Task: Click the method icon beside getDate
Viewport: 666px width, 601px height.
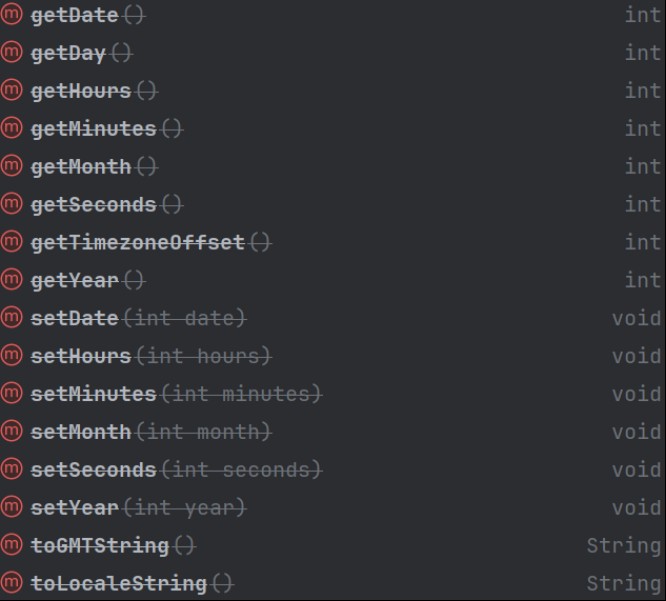Action: pyautogui.click(x=12, y=15)
